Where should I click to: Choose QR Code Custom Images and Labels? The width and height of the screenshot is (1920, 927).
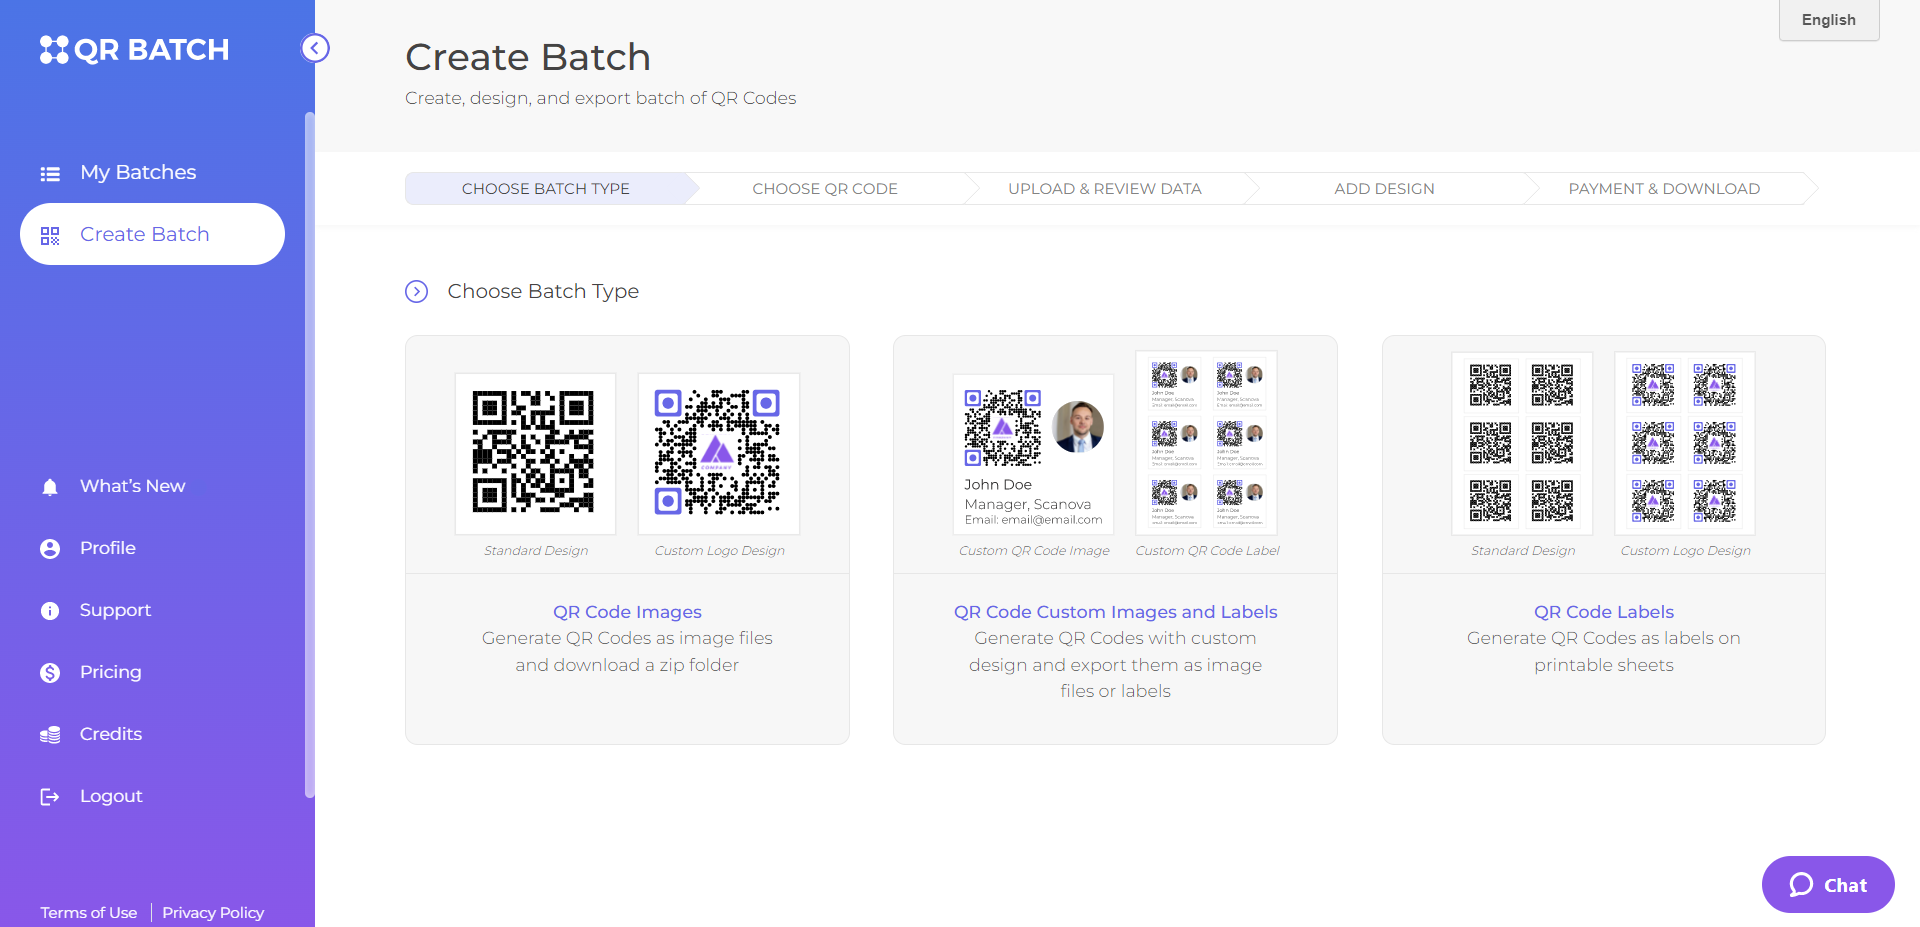(x=1115, y=540)
